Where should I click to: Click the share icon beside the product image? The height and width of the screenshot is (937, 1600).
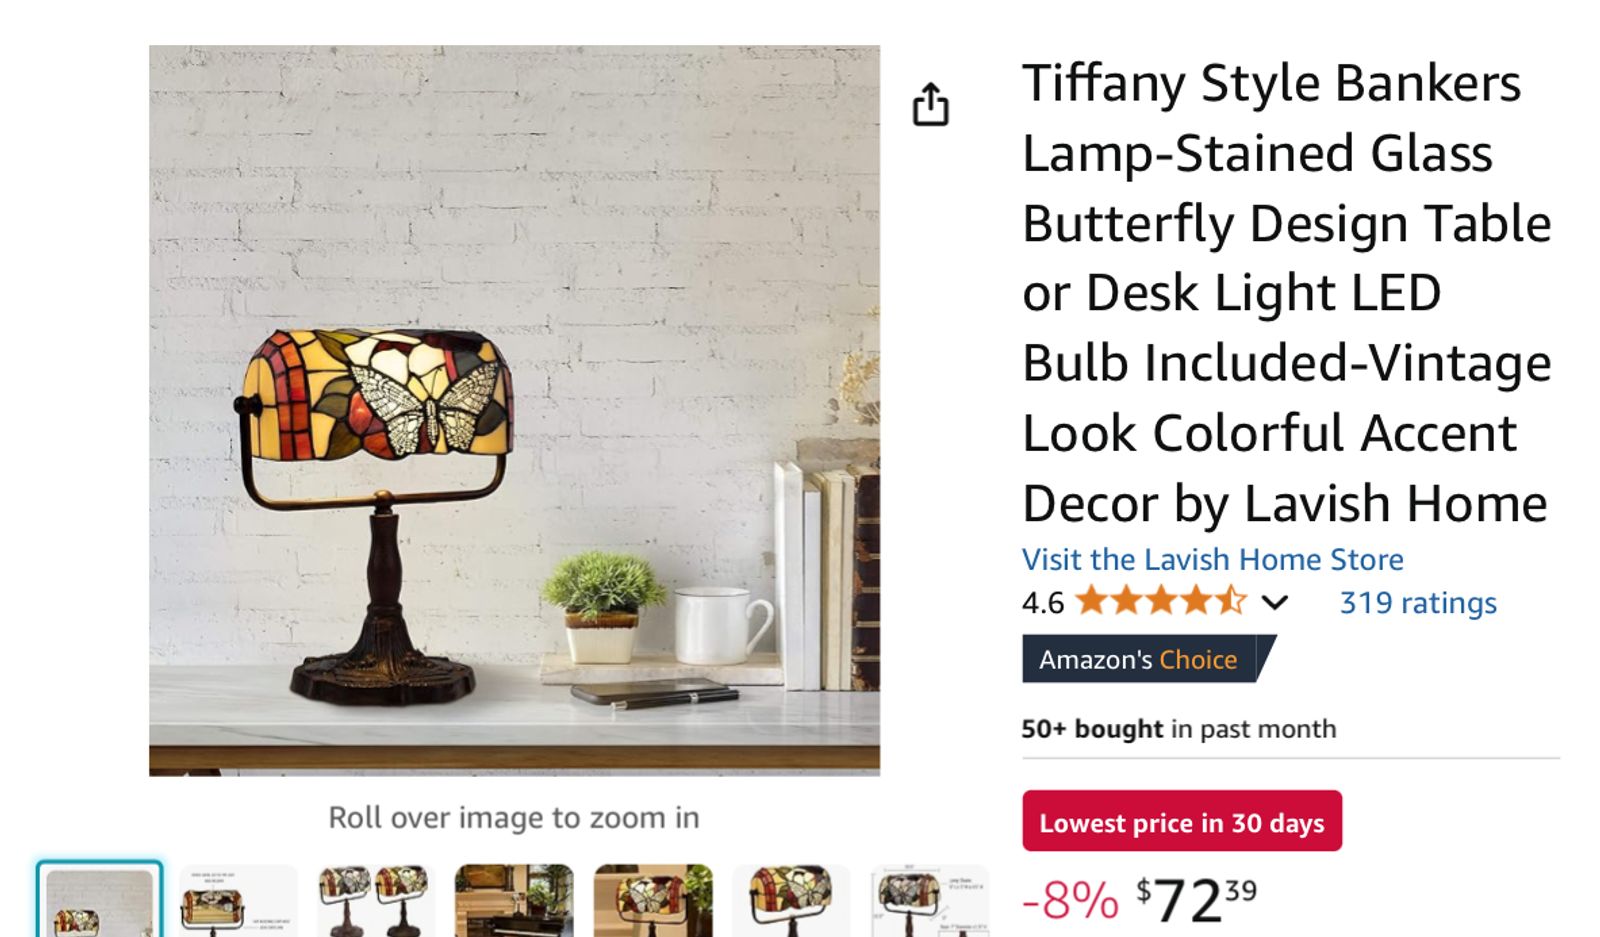coord(930,104)
